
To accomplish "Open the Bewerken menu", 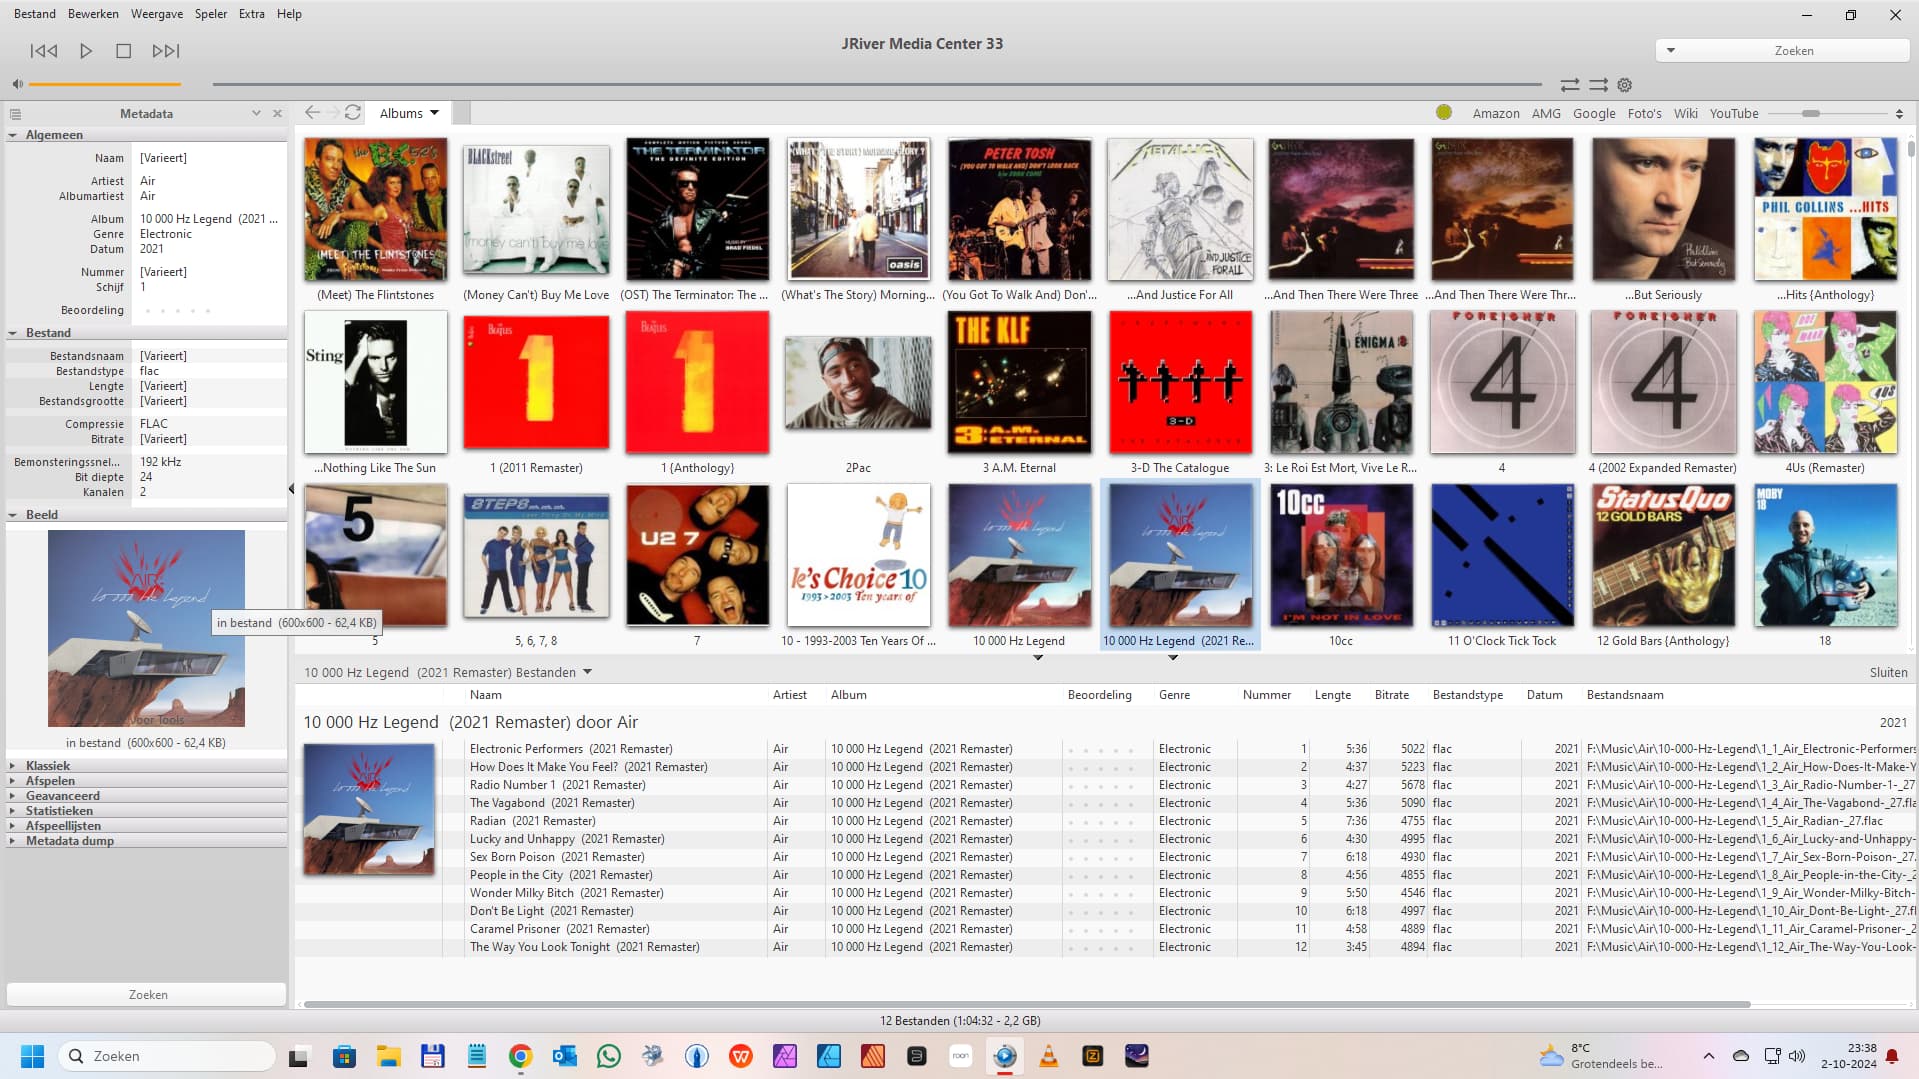I will point(93,14).
